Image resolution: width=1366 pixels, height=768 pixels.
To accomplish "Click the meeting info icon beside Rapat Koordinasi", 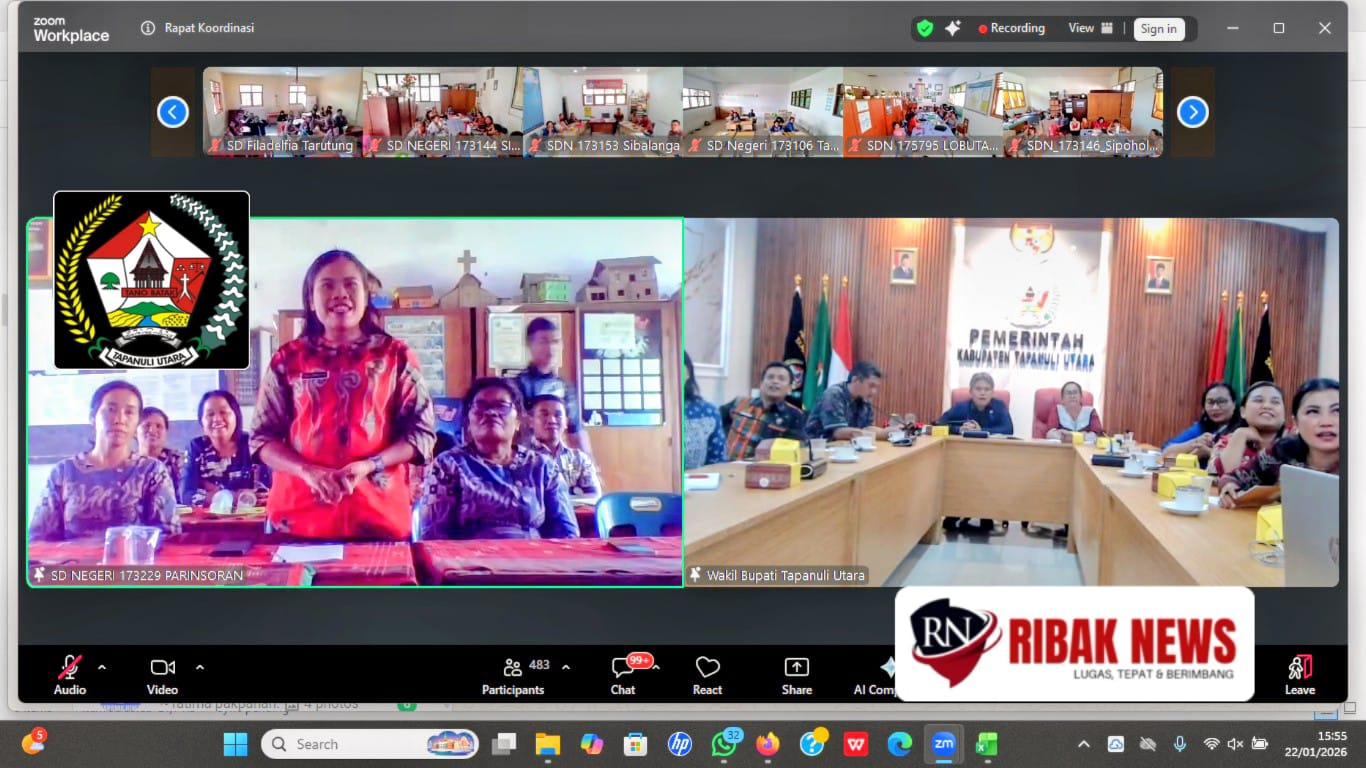I will [x=148, y=28].
